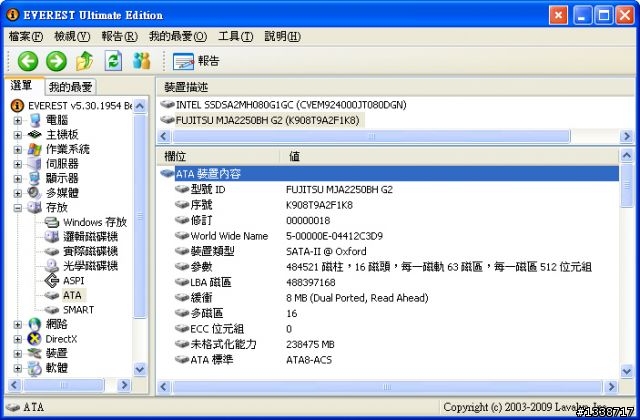Select ATA in the tree
Viewport: 640px width, 420px height.
[x=72, y=295]
